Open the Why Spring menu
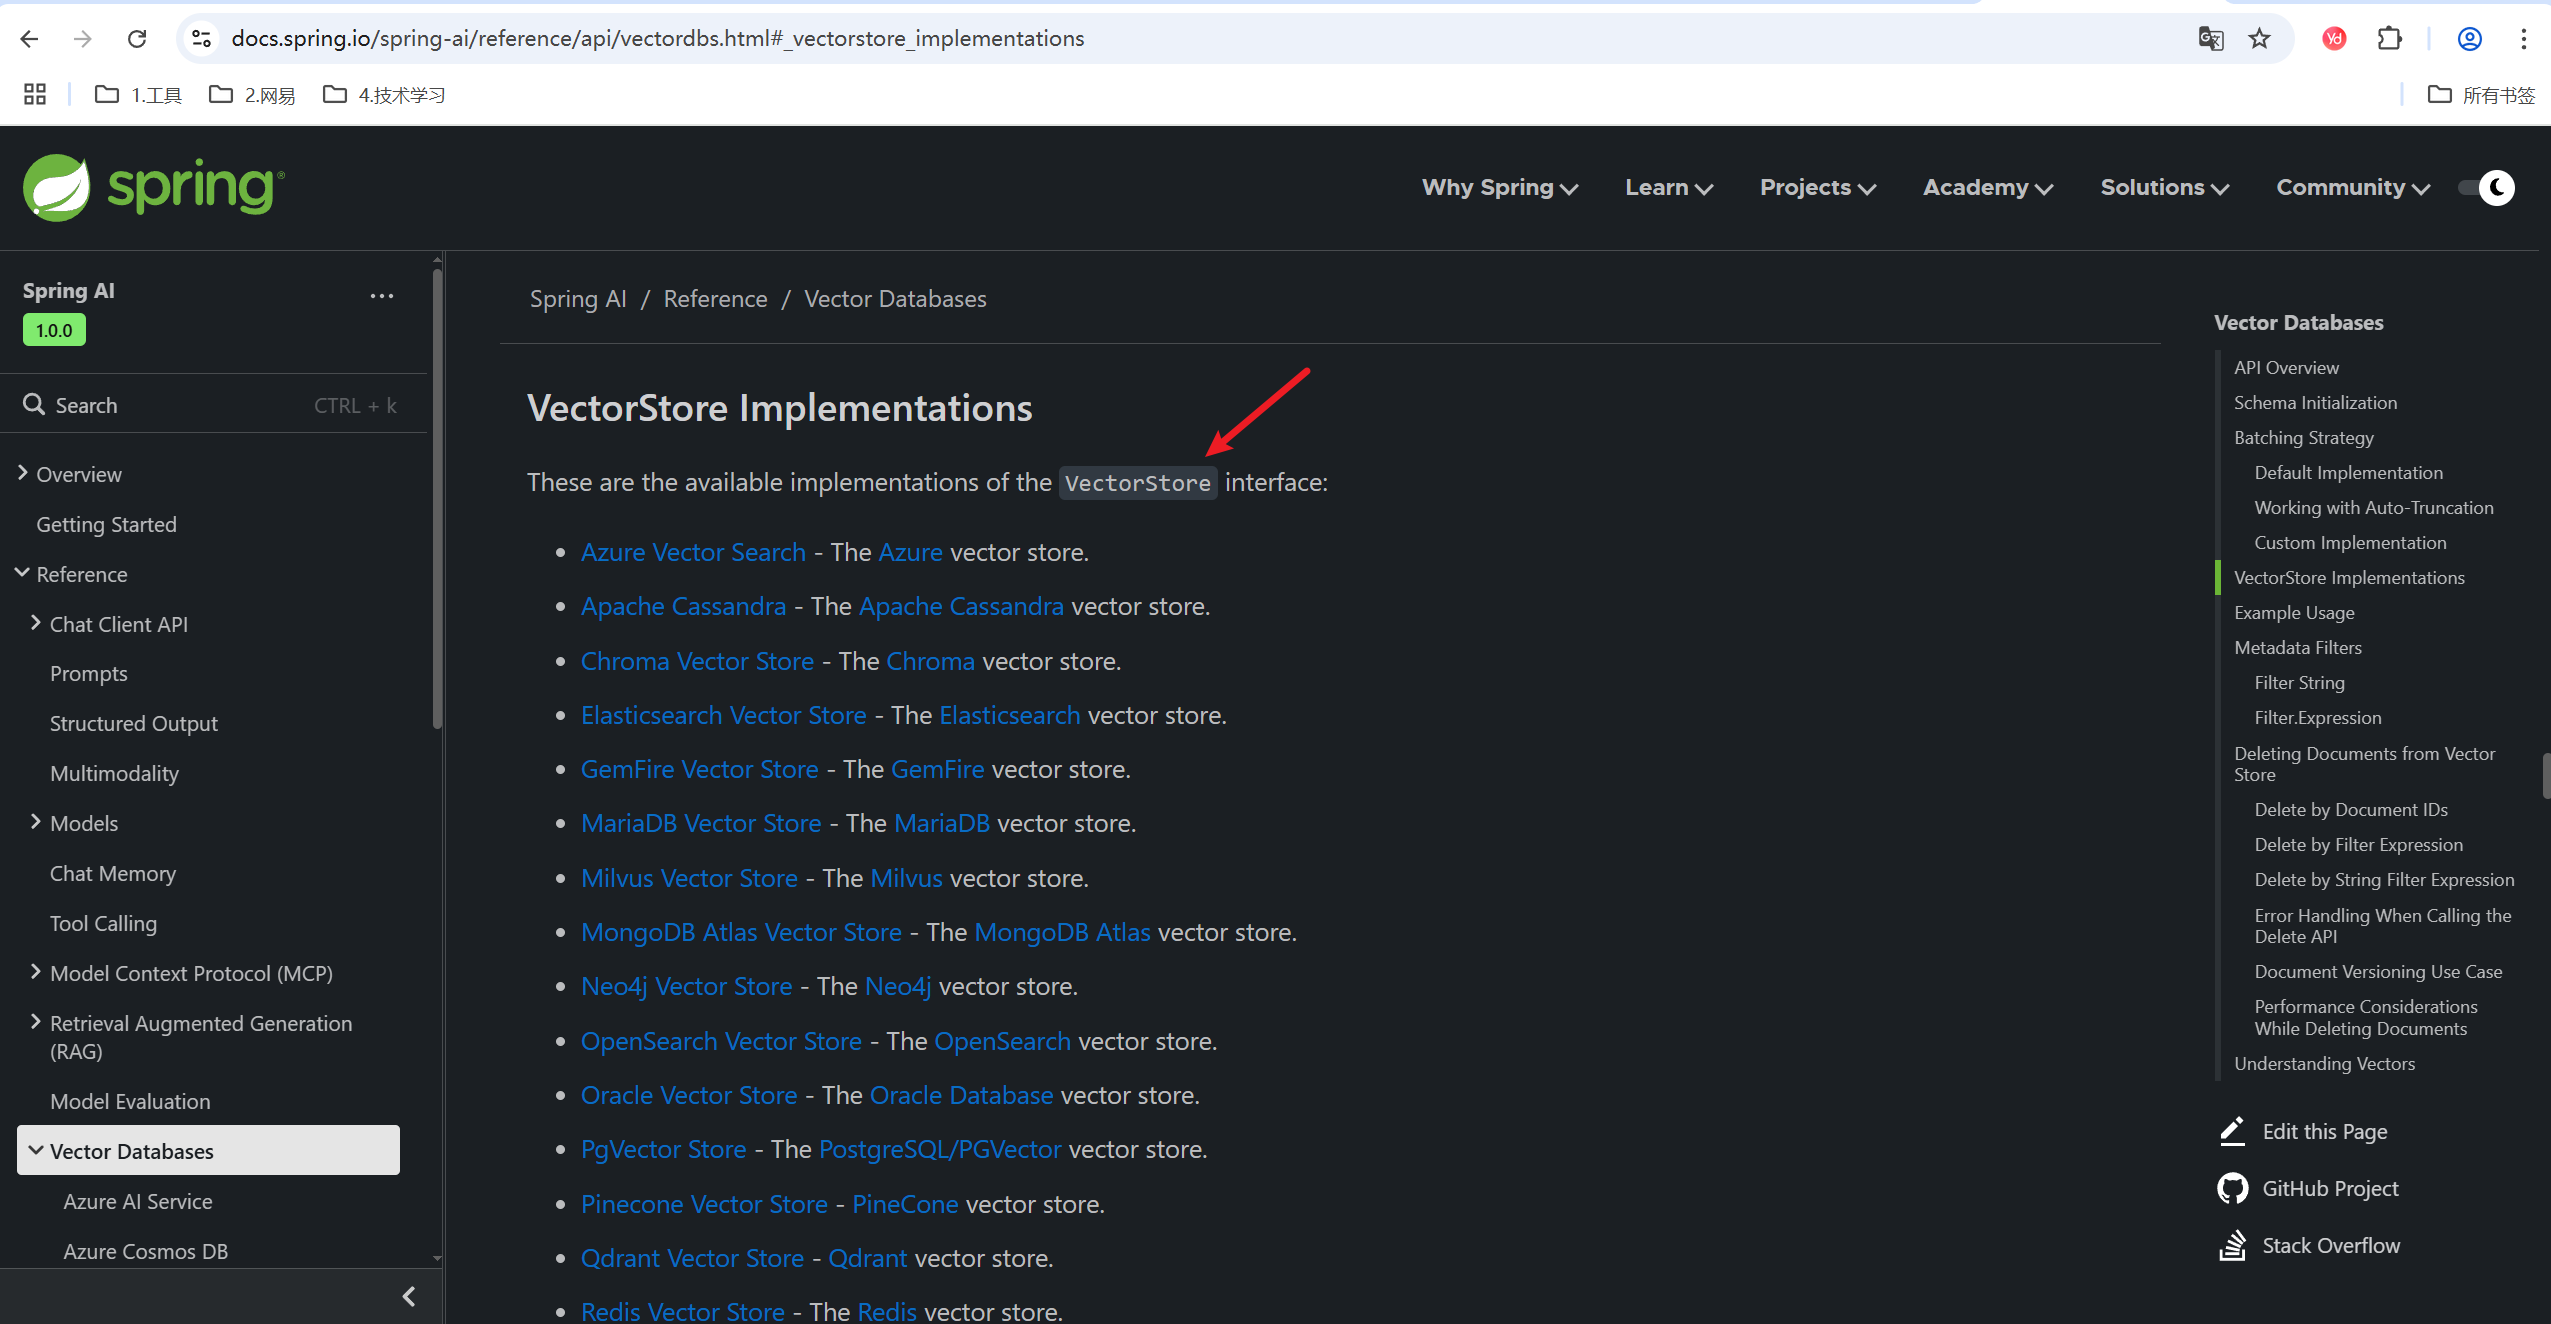 [1499, 188]
